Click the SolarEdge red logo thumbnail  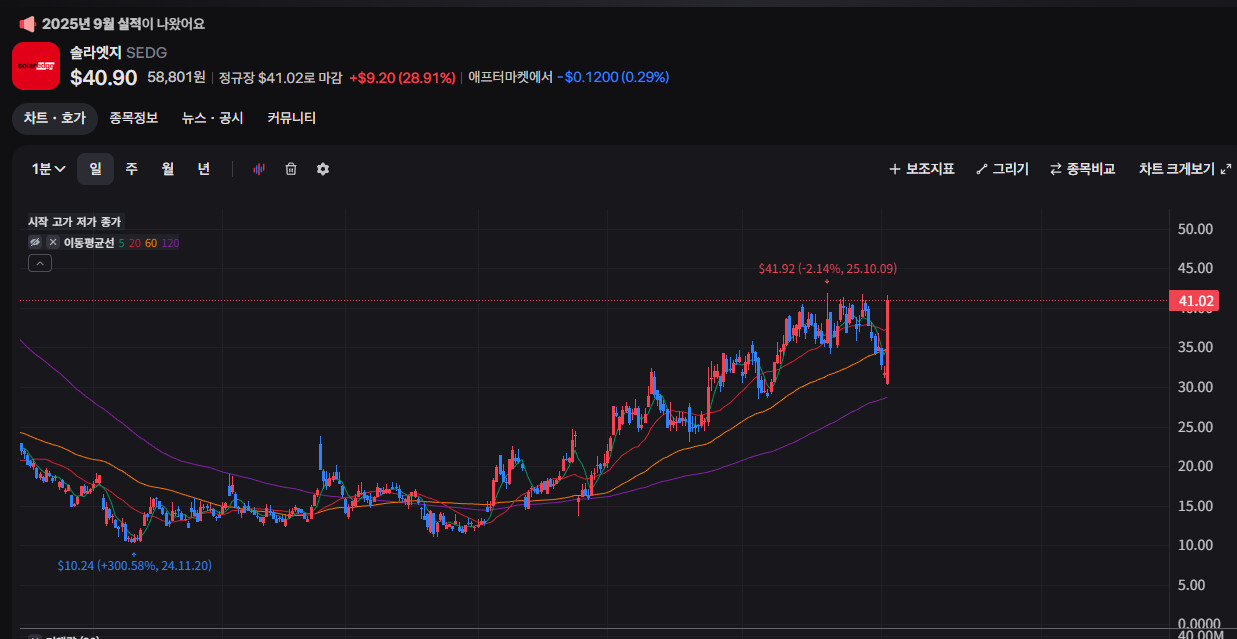(36, 66)
